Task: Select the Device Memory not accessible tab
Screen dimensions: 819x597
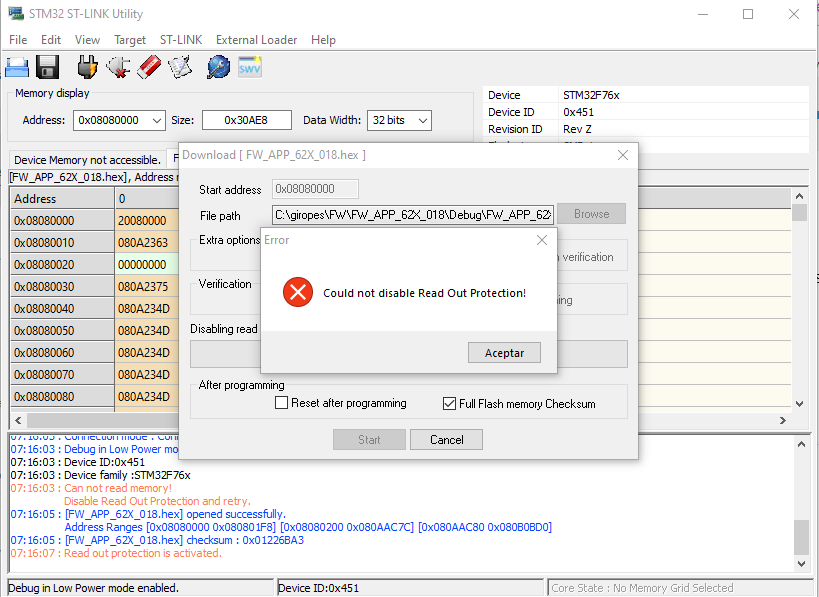Action: [x=87, y=160]
